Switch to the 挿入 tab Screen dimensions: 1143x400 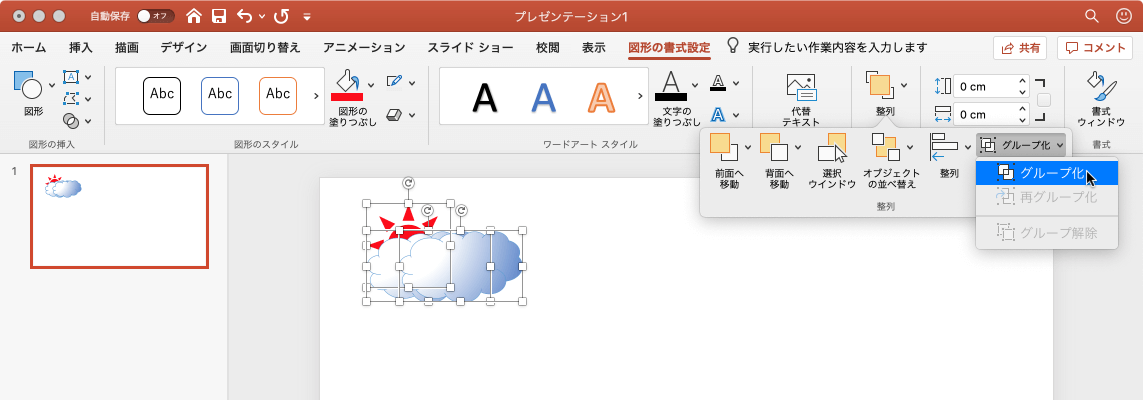pyautogui.click(x=81, y=48)
